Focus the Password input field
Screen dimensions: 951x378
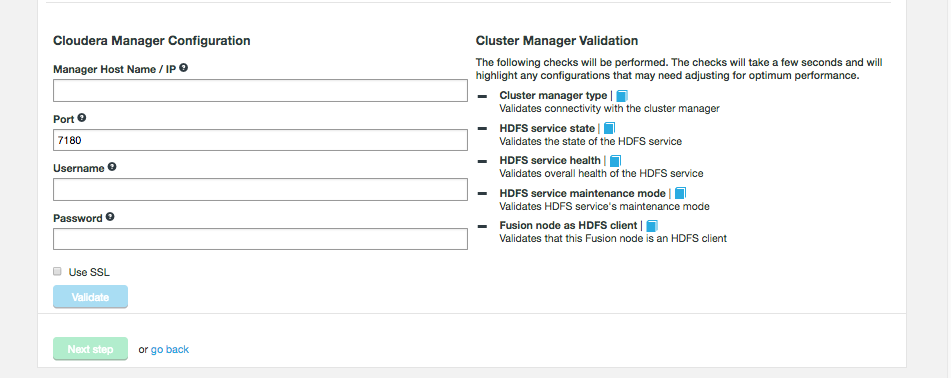click(x=260, y=239)
